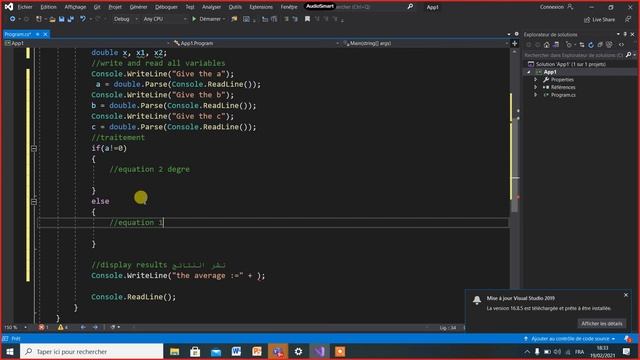This screenshot has width=640, height=360.
Task: Open the Démarrer dropdown arrow
Action: tap(224, 19)
